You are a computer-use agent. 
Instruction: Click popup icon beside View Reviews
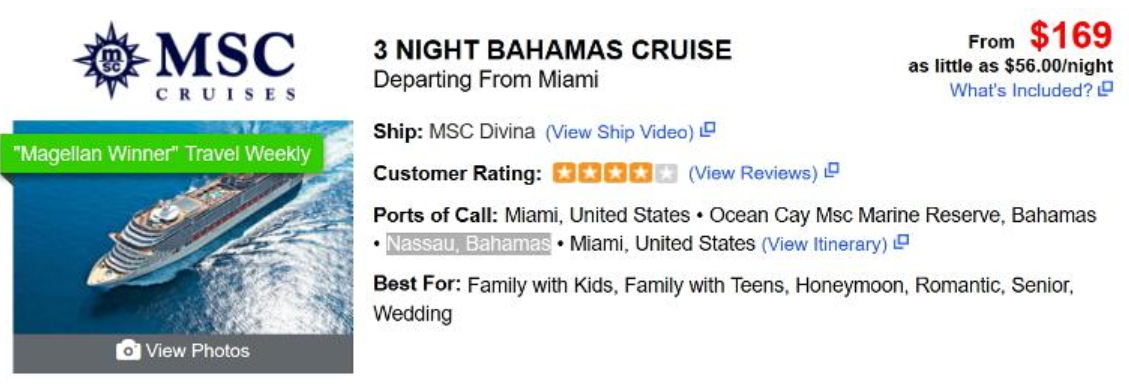(832, 171)
